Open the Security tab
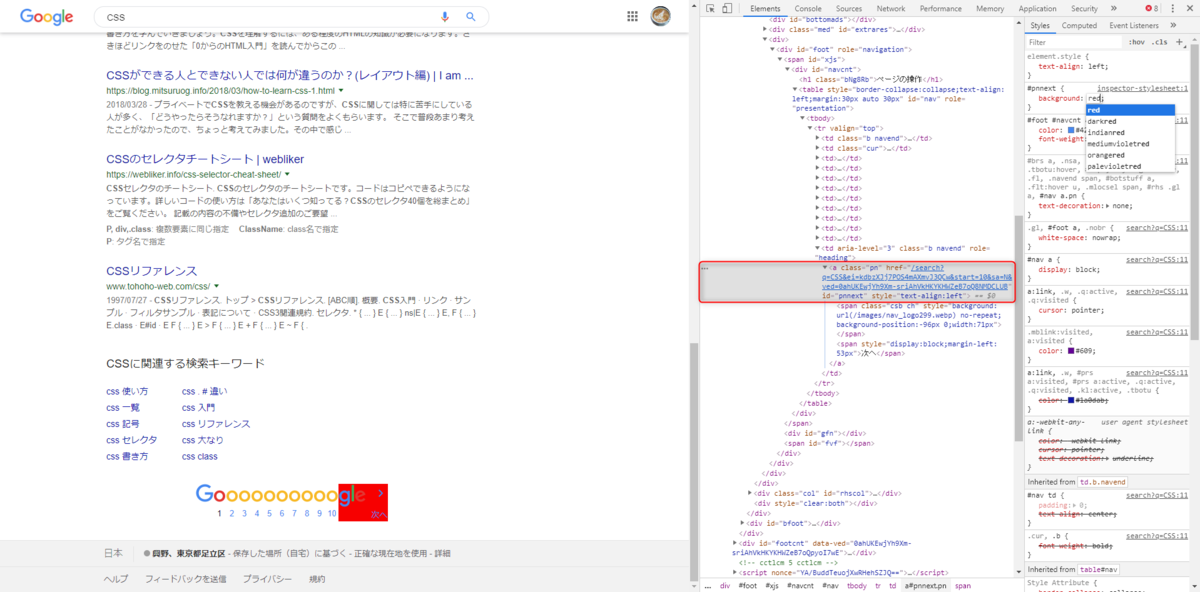The width and height of the screenshot is (1200, 592). point(1084,8)
